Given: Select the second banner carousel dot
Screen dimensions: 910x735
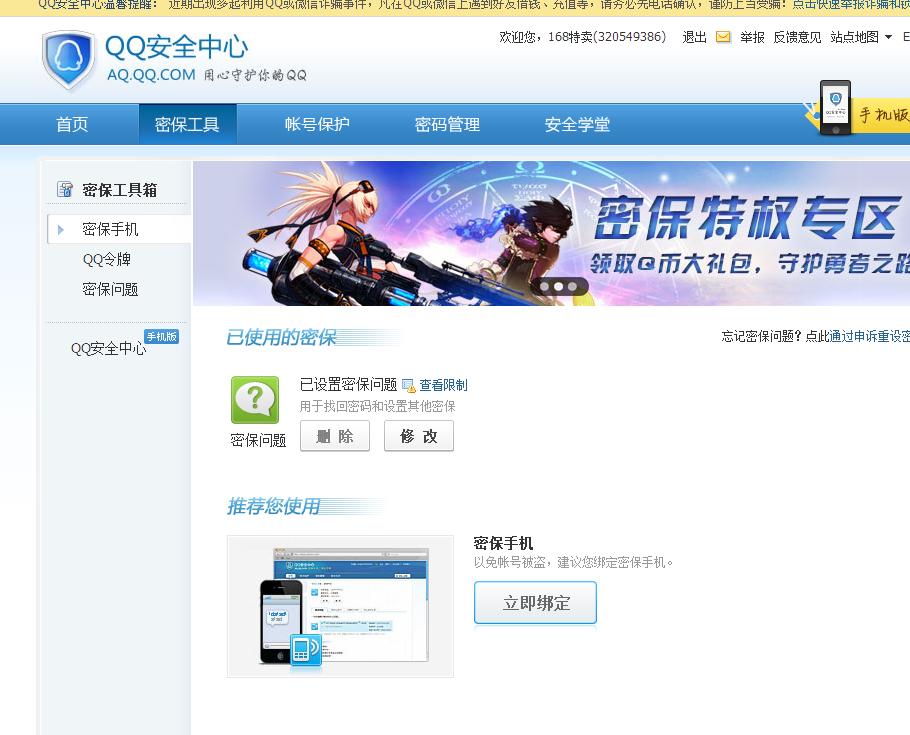Looking at the screenshot, I should pyautogui.click(x=558, y=286).
